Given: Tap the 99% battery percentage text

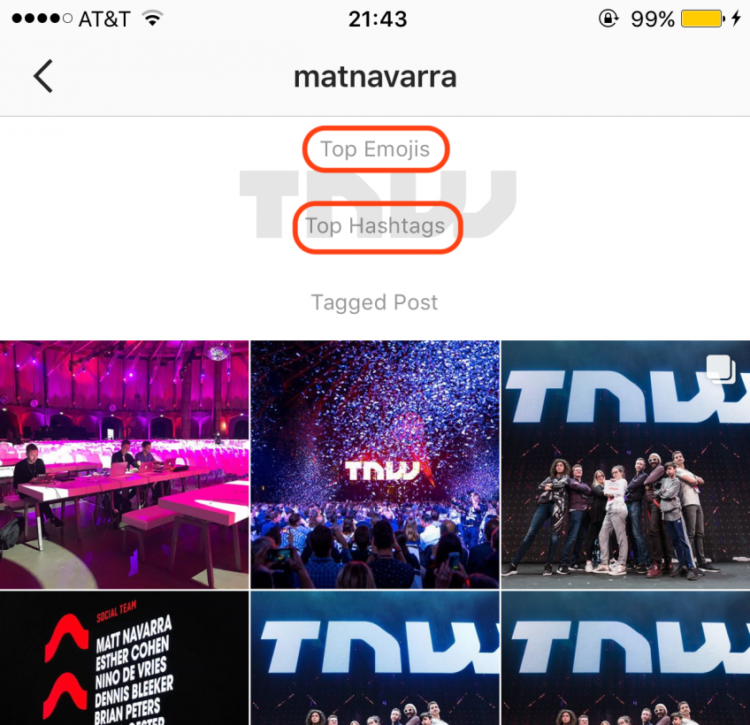Looking at the screenshot, I should 652,19.
